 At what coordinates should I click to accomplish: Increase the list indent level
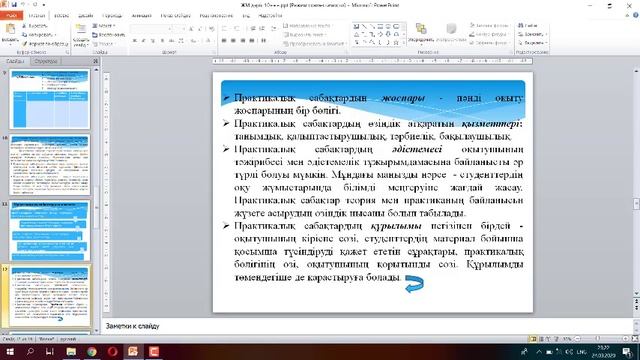point(262,29)
